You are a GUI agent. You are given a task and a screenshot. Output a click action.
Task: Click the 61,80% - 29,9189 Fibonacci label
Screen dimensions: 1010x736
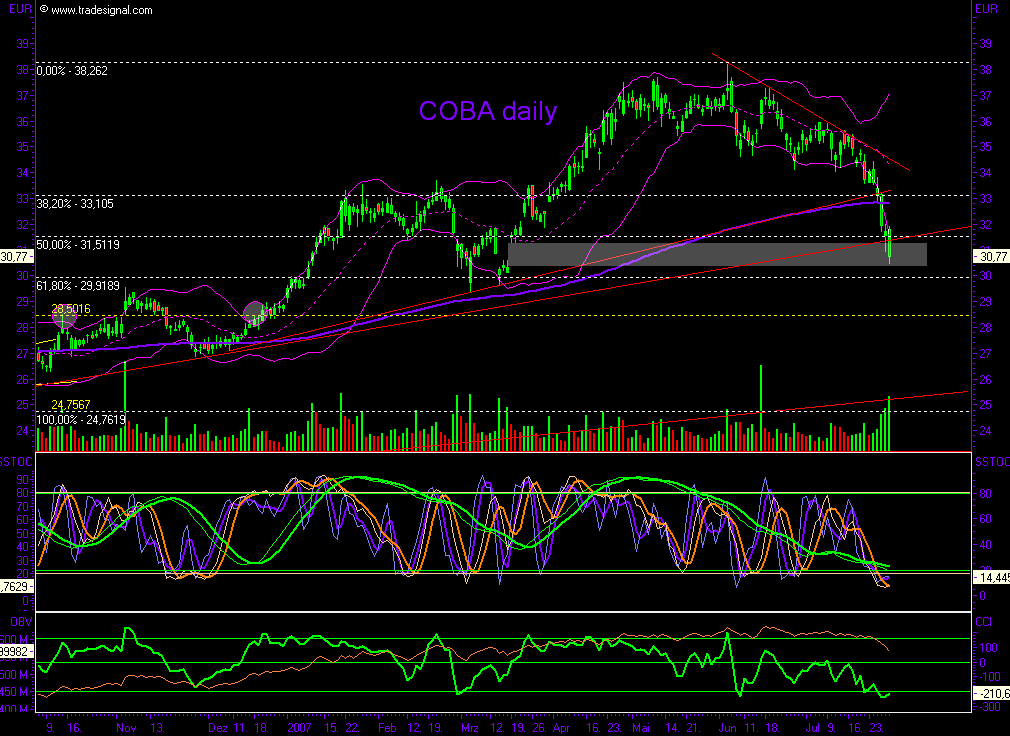[78, 286]
